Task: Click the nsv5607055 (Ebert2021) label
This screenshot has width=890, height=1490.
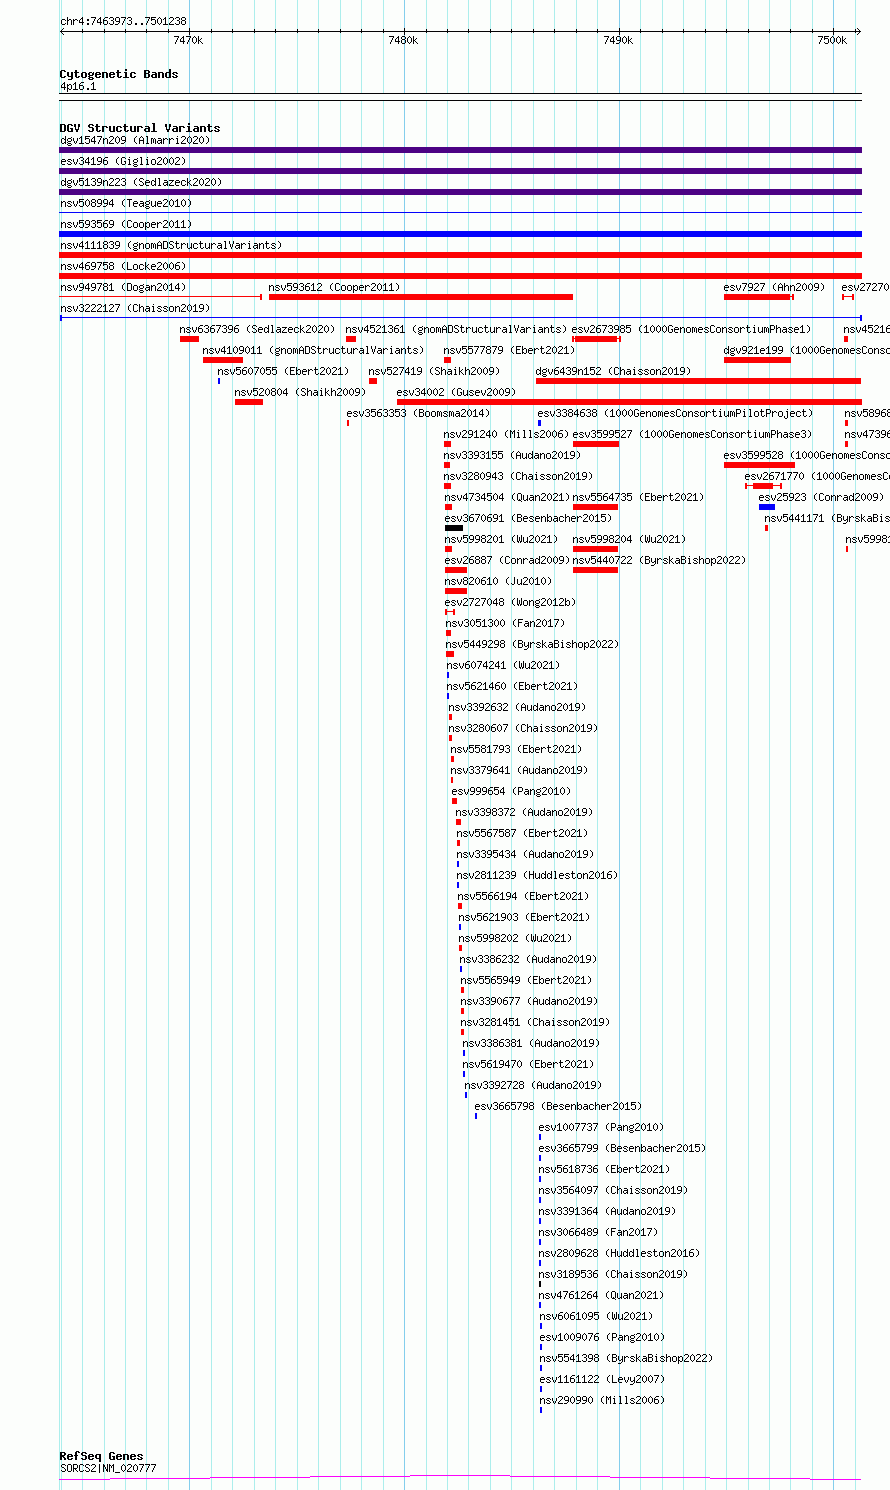Action: coord(283,371)
